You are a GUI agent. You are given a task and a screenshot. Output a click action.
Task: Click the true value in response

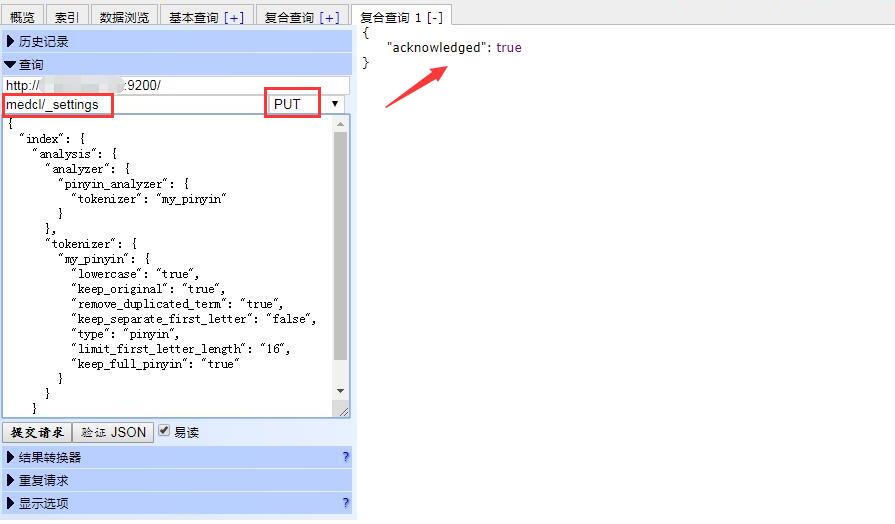click(509, 47)
